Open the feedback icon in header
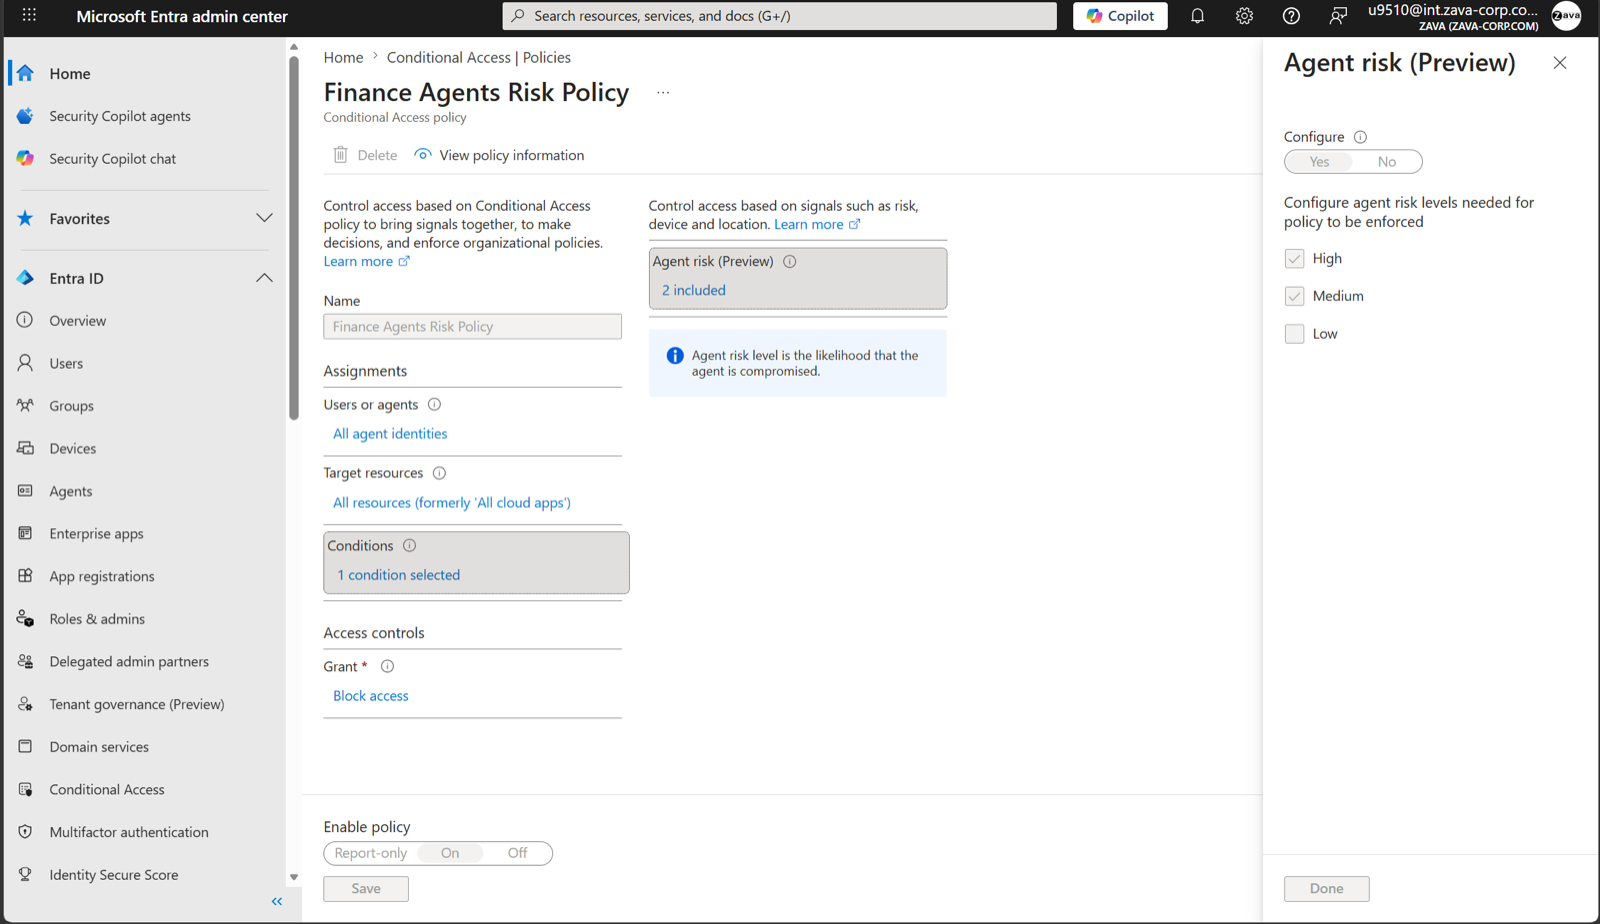Viewport: 1600px width, 924px height. [x=1338, y=16]
